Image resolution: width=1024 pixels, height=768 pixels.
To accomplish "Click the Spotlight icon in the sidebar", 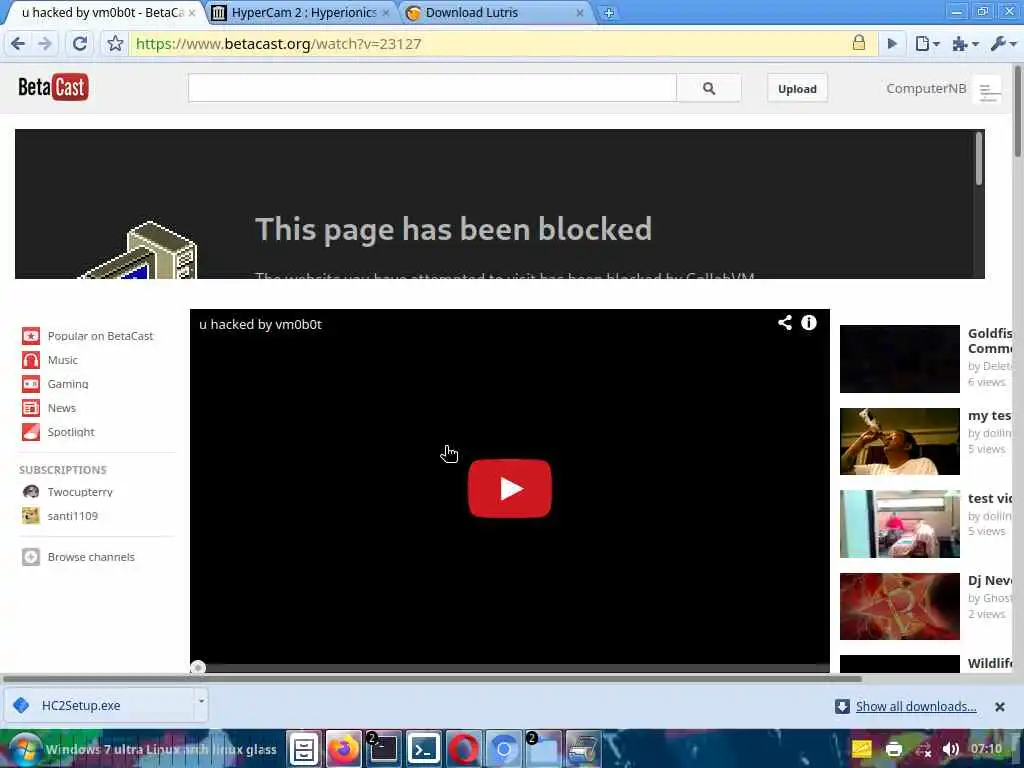I will [31, 432].
